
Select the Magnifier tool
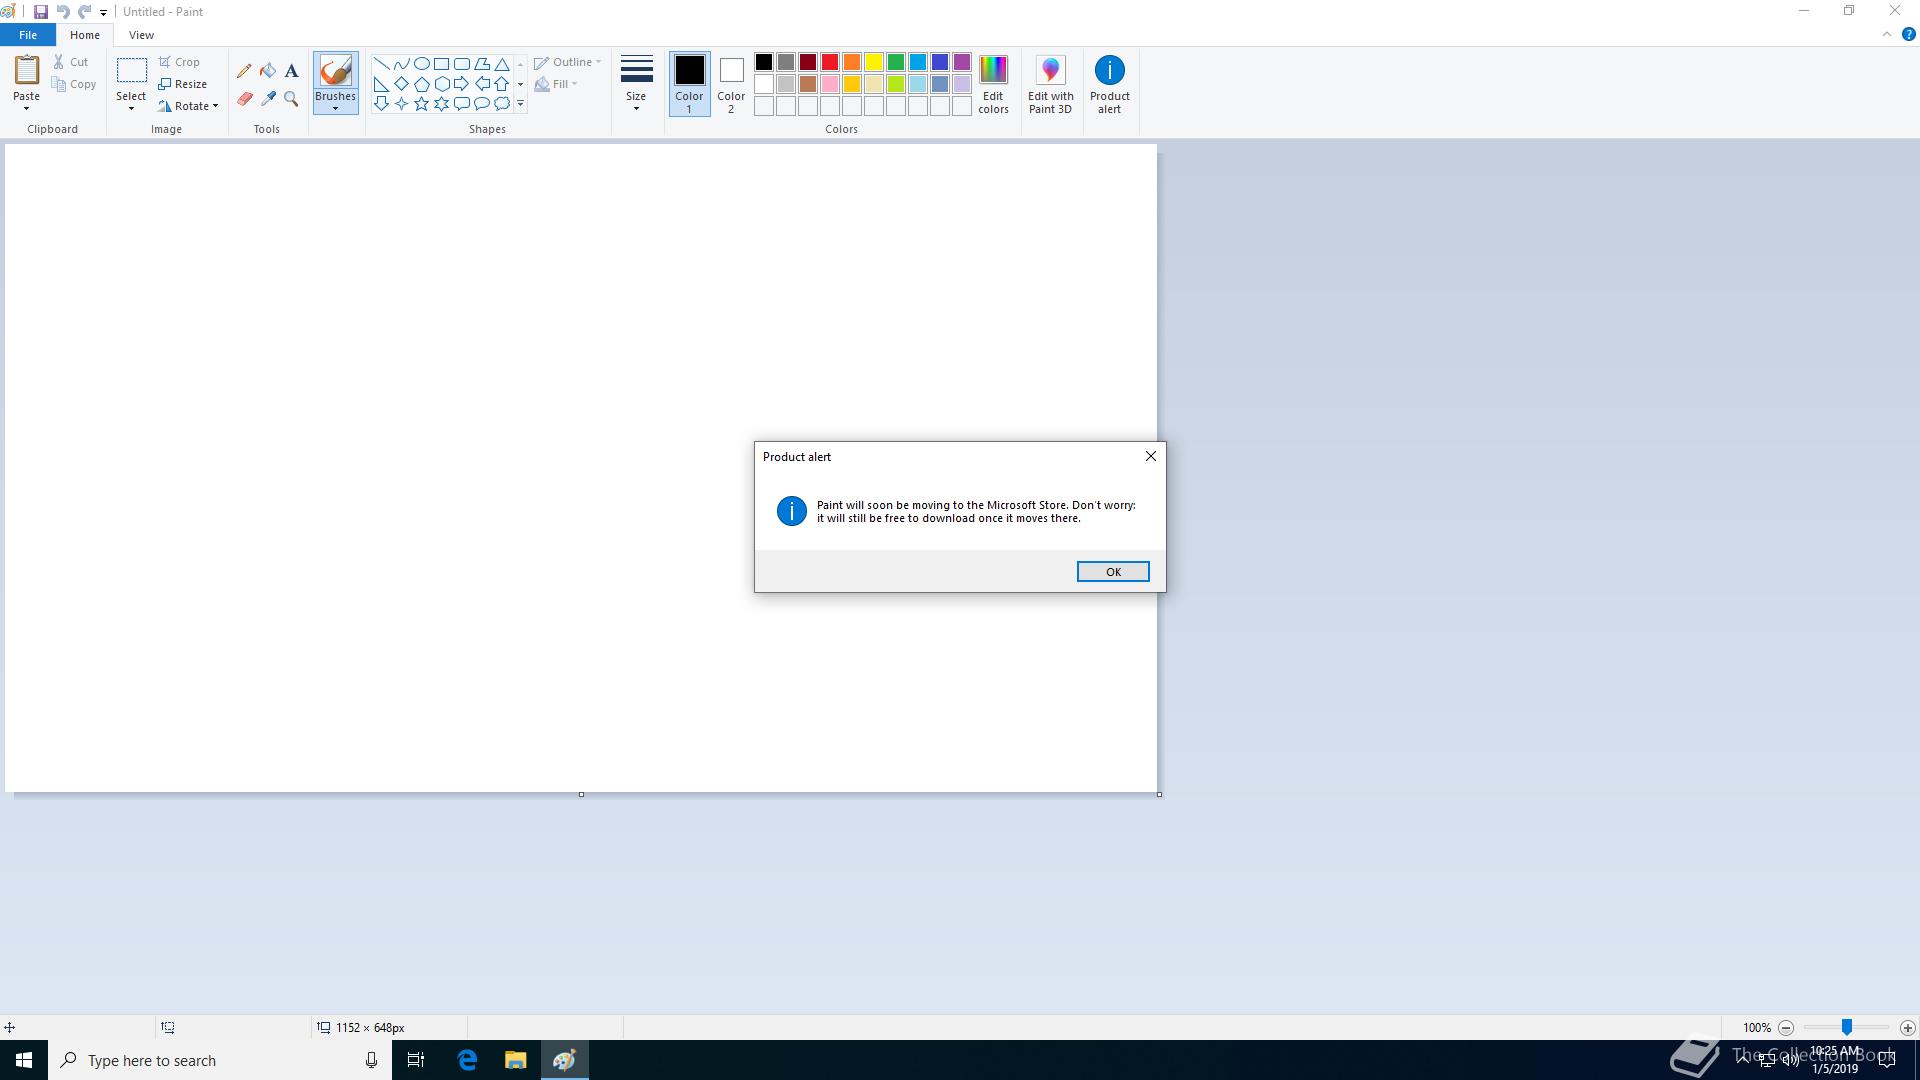coord(291,99)
